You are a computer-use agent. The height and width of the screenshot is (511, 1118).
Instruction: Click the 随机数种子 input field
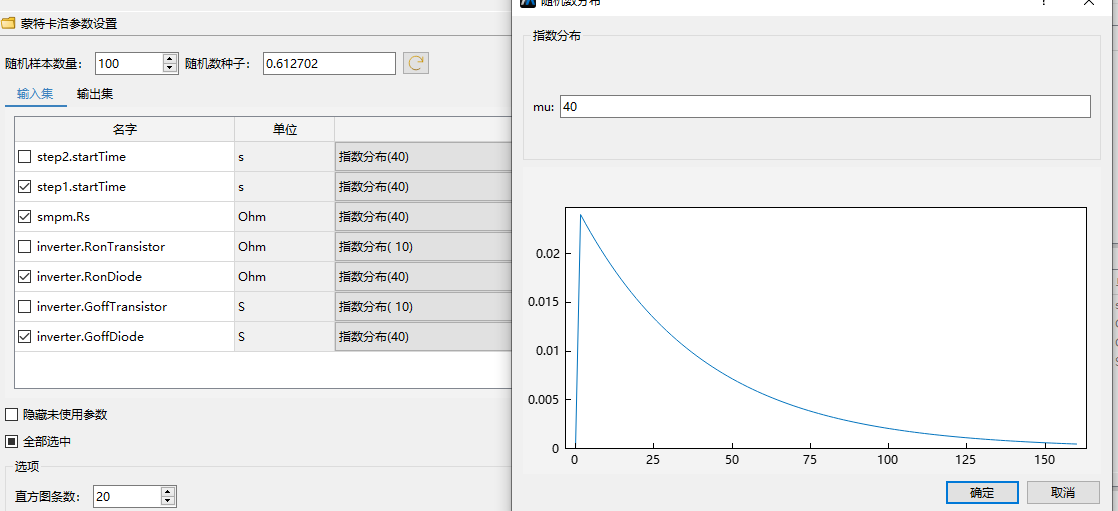pyautogui.click(x=329, y=63)
